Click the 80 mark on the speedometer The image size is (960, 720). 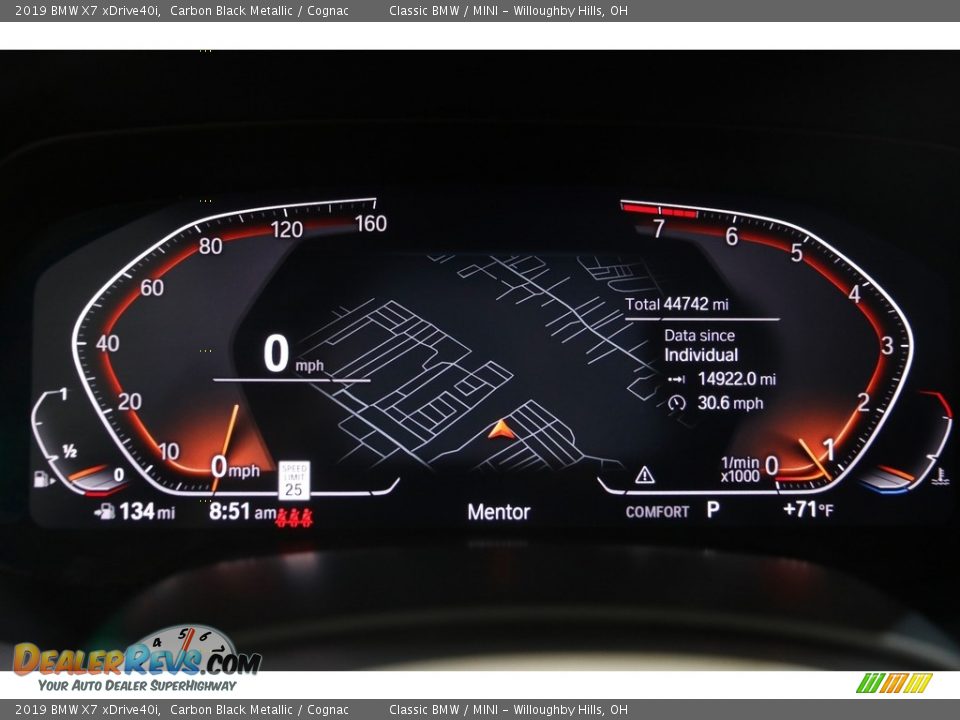pos(210,246)
